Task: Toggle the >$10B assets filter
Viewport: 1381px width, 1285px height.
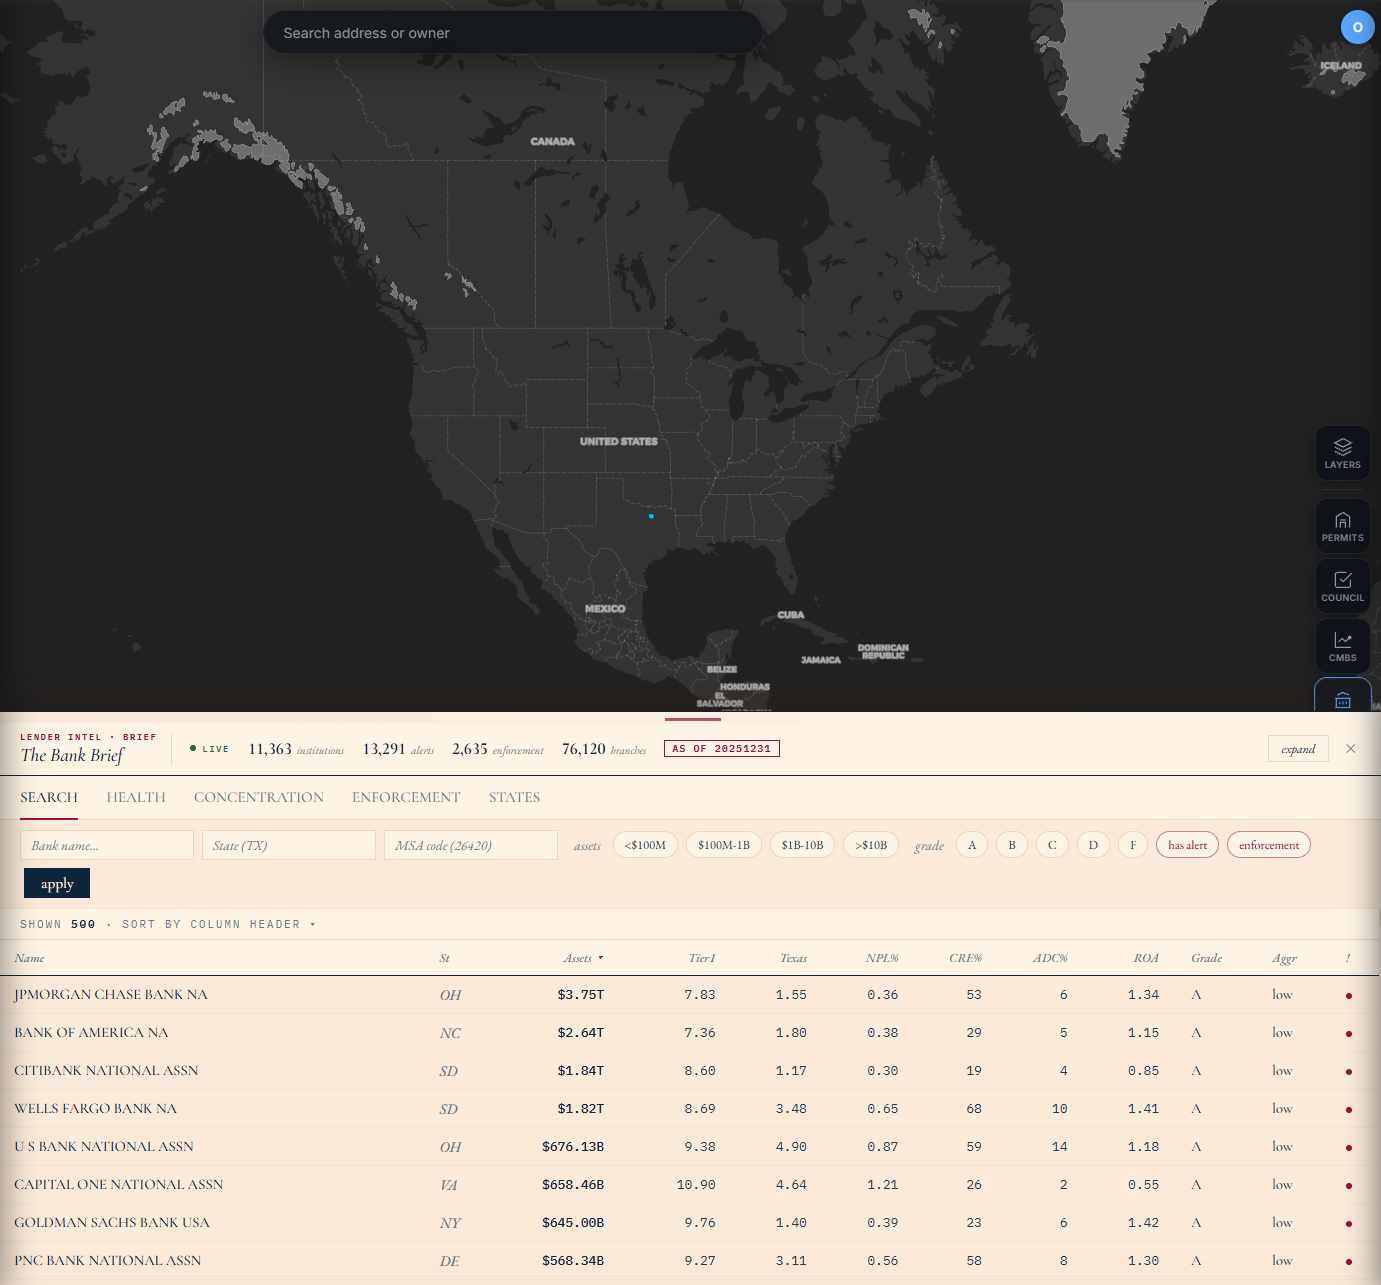Action: [x=871, y=845]
